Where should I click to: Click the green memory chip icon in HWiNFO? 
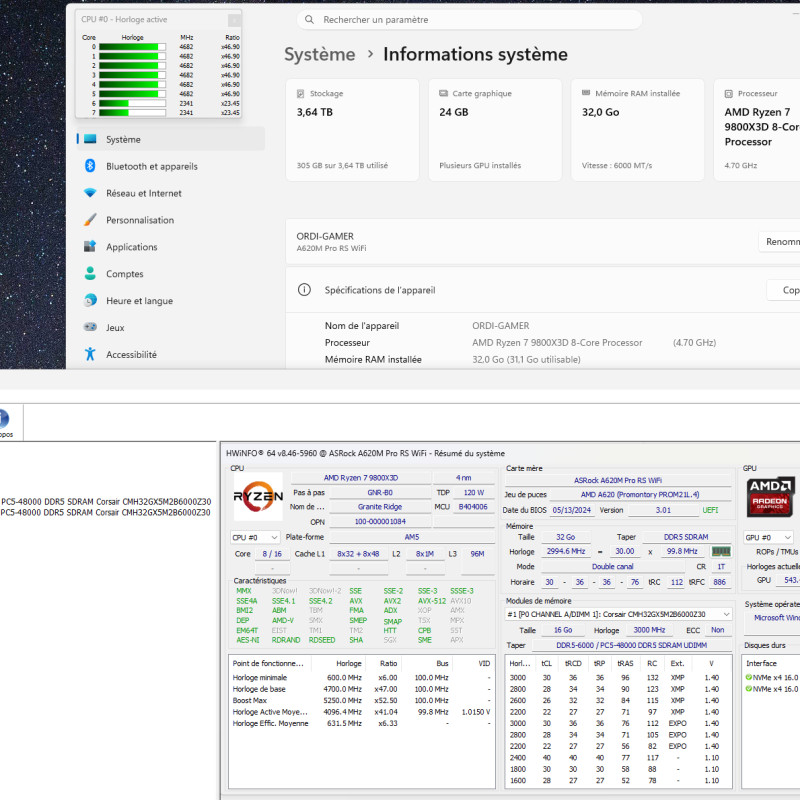tap(720, 551)
